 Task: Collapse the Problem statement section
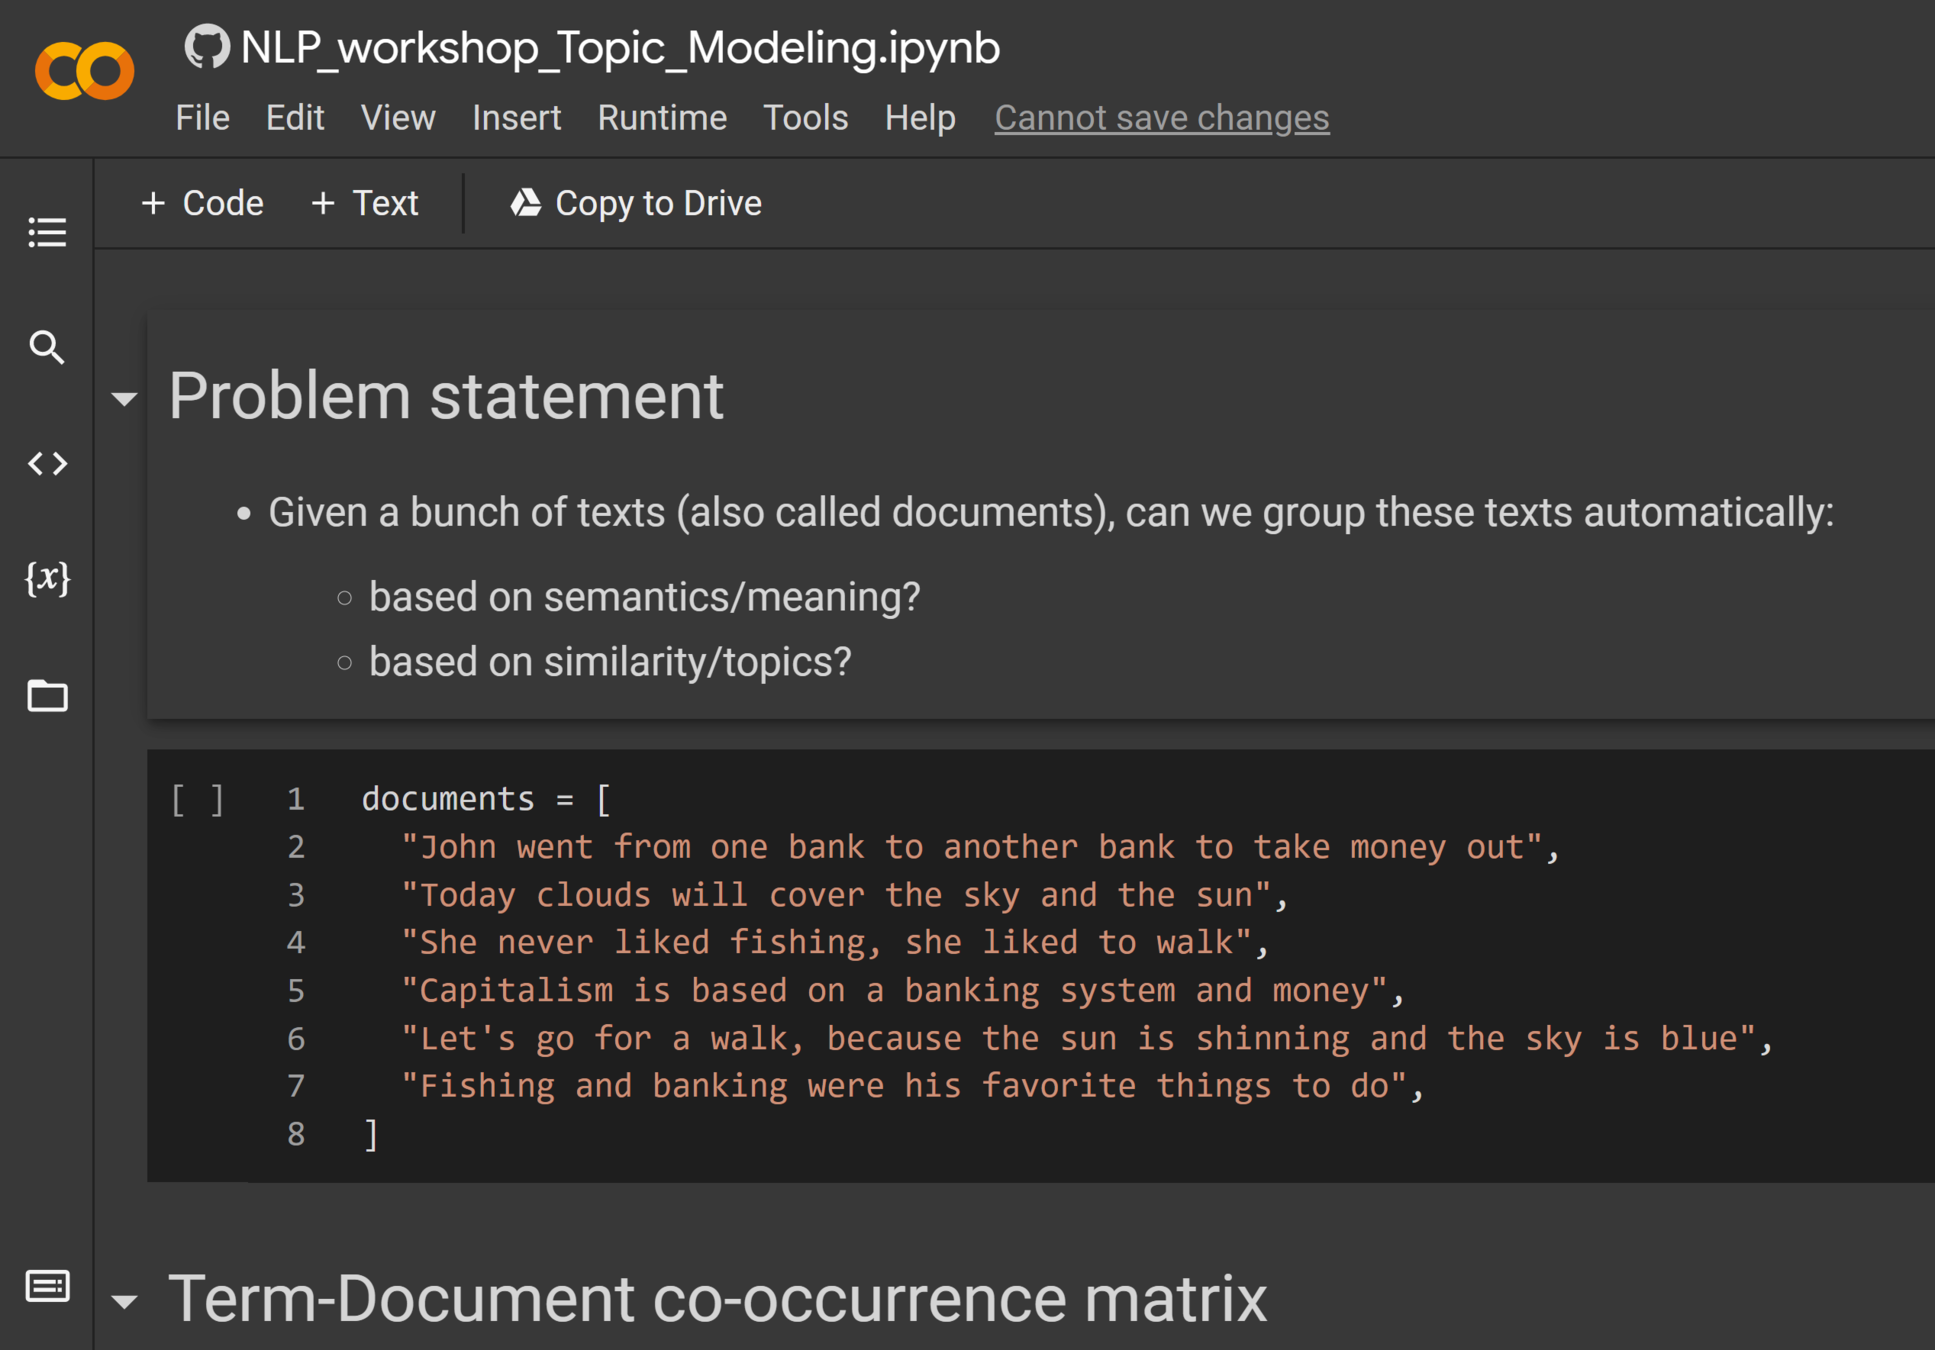point(124,399)
